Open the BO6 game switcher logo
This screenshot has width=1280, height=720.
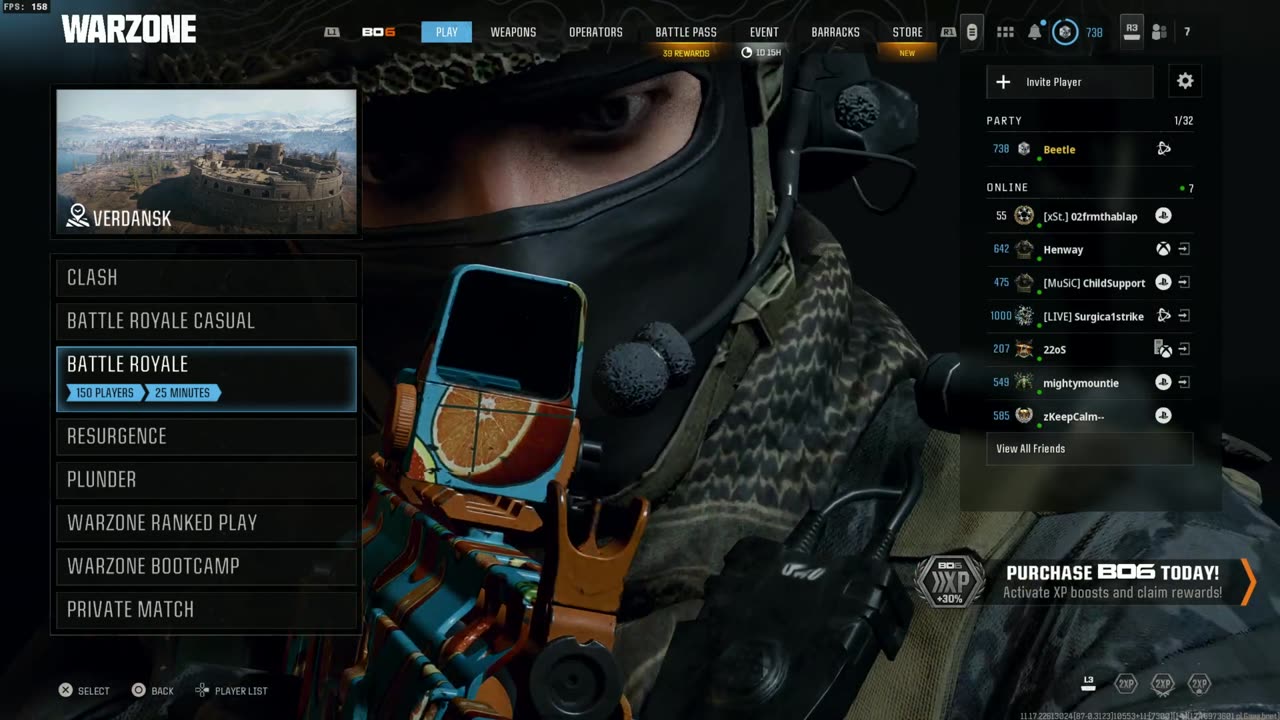click(x=378, y=32)
